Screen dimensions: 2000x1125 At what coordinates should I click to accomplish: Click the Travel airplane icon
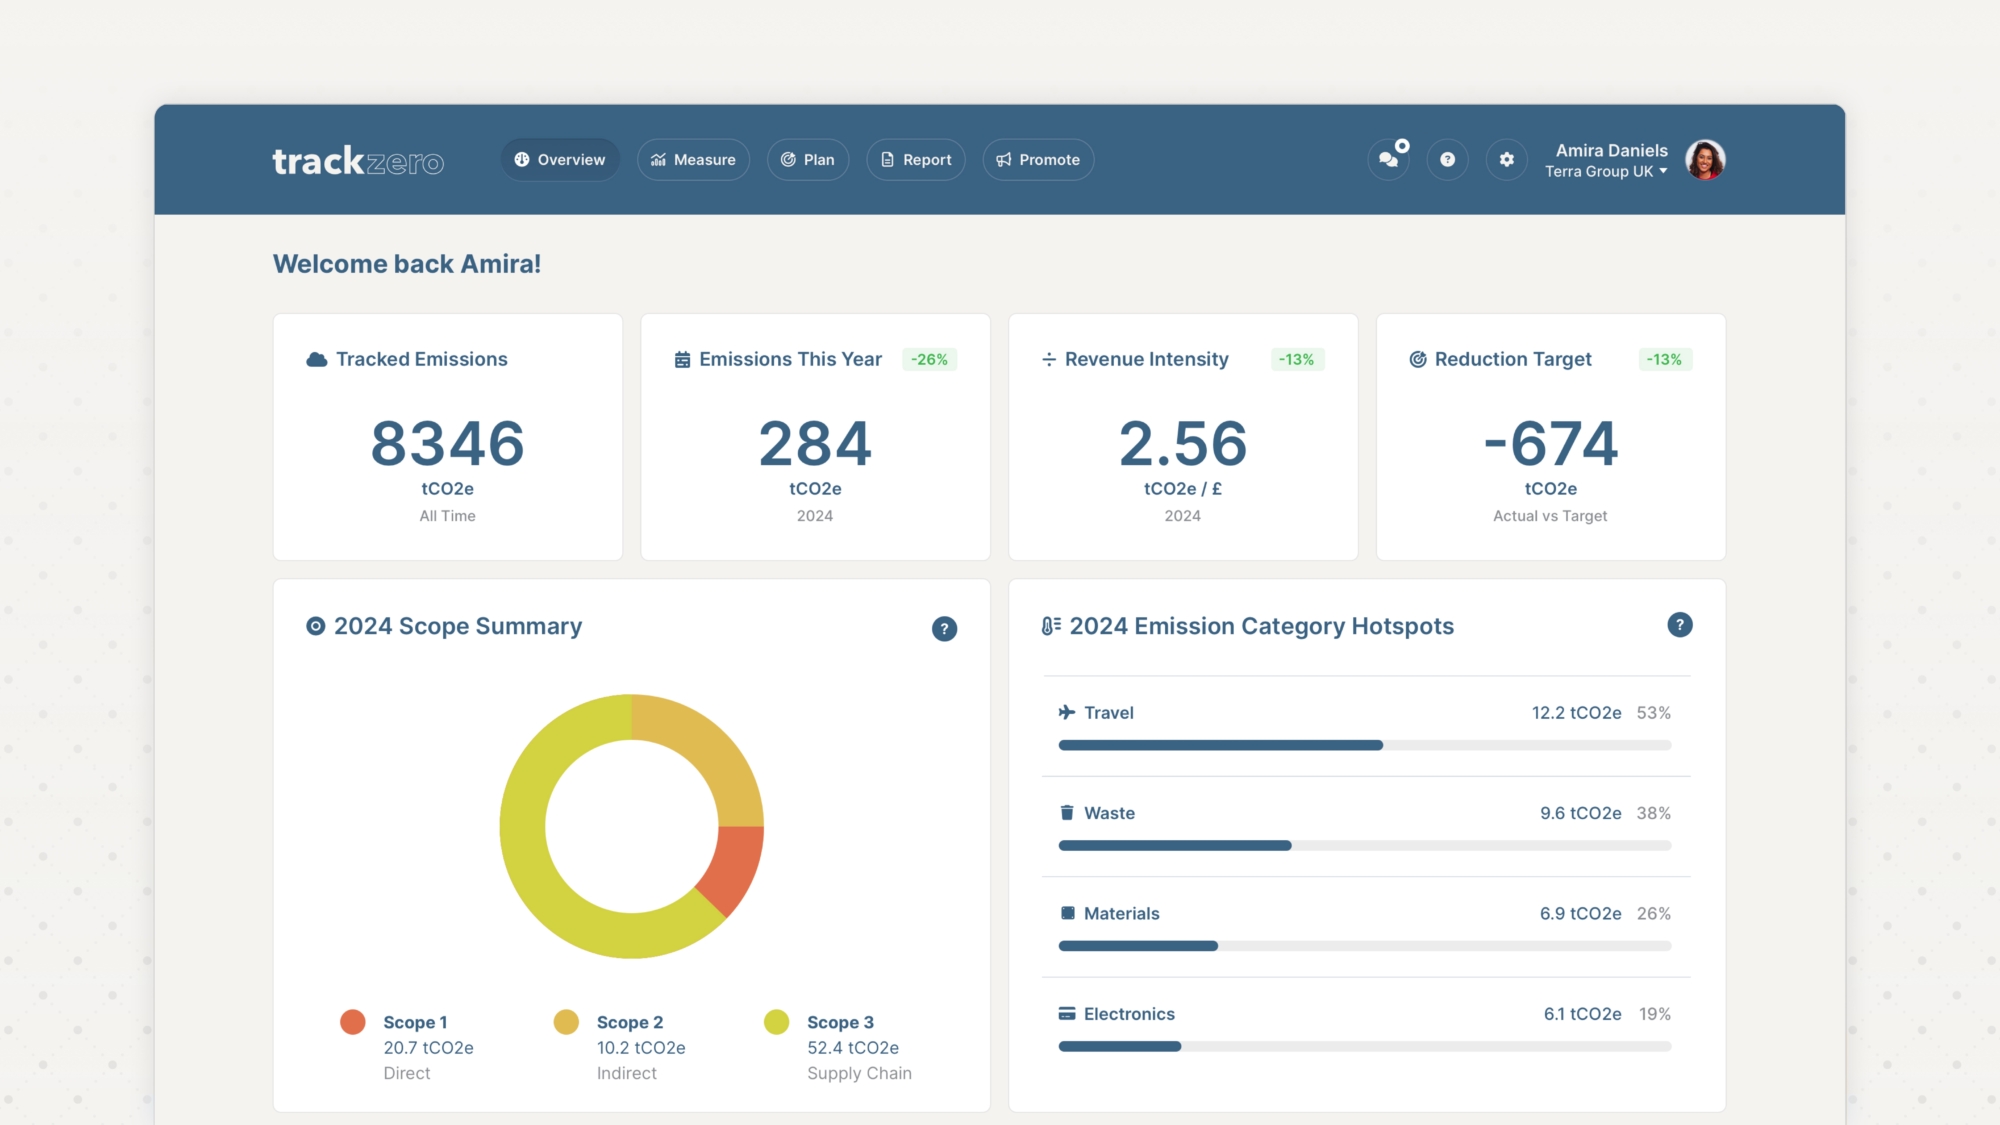click(1067, 713)
